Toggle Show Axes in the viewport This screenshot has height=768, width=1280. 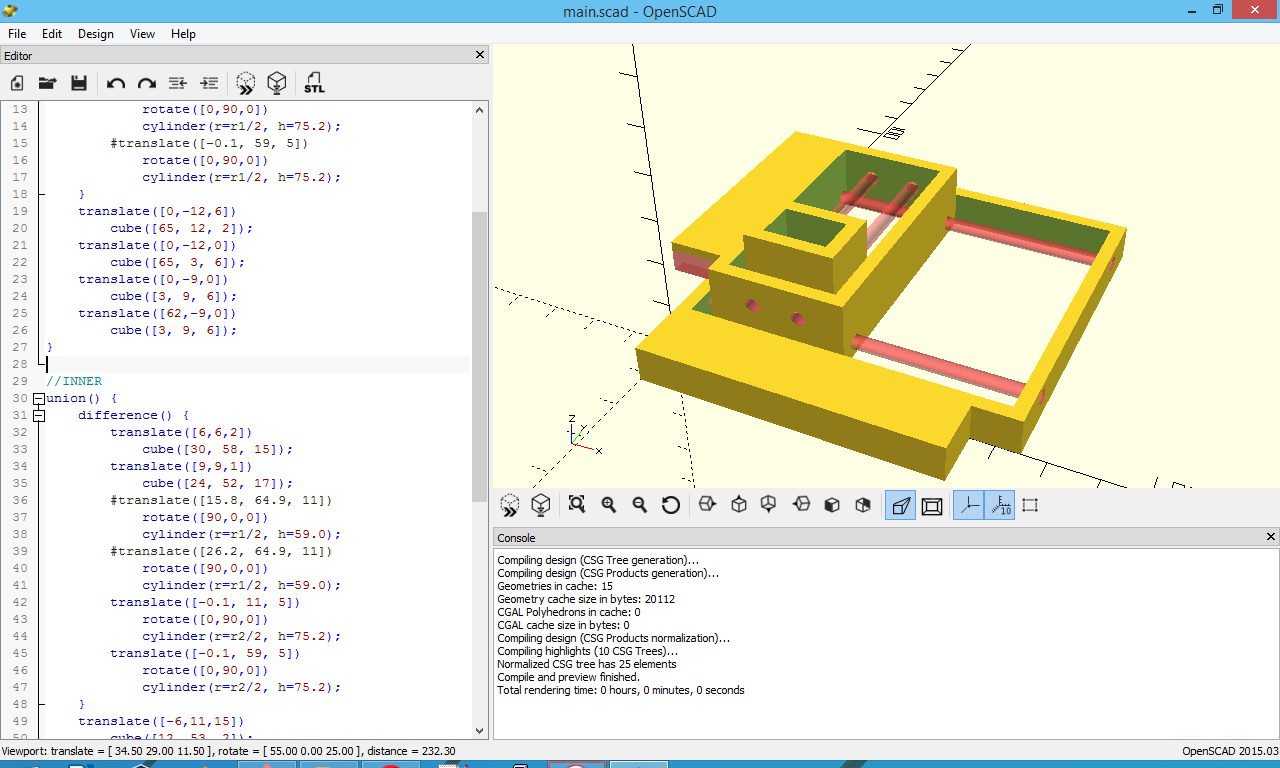tap(968, 505)
